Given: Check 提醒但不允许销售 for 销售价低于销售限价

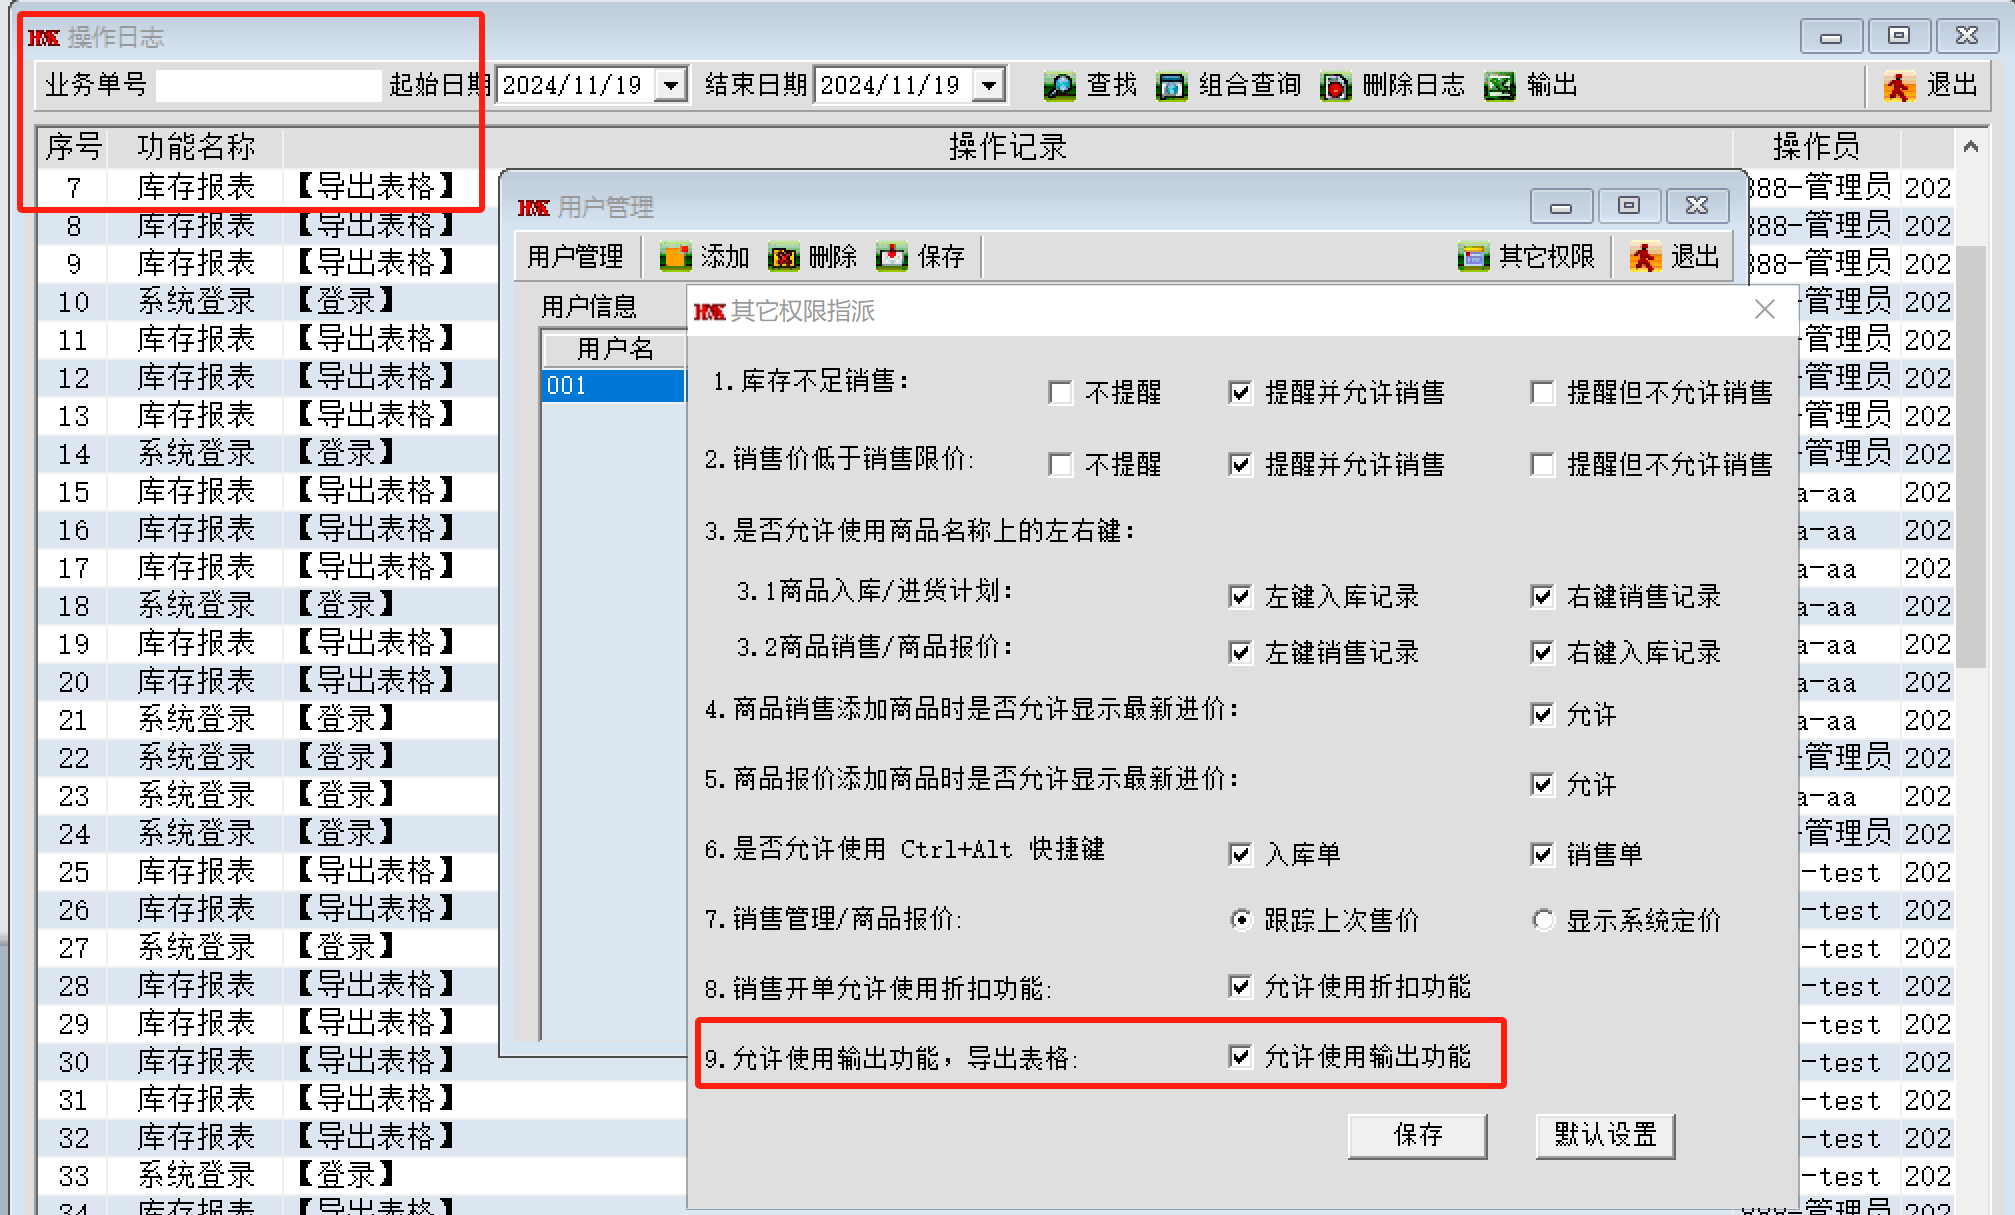Looking at the screenshot, I should pyautogui.click(x=1543, y=464).
